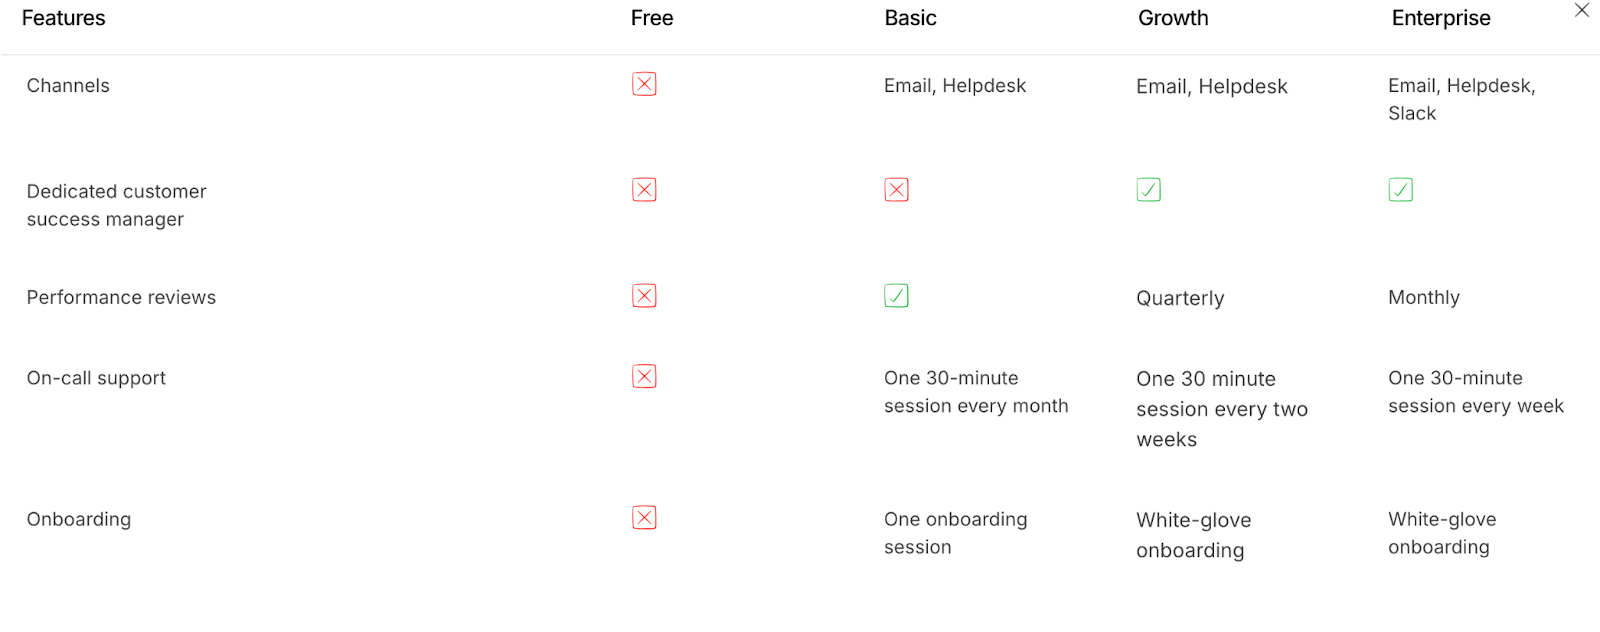
Task: Select the Free plan column header
Action: pos(651,17)
